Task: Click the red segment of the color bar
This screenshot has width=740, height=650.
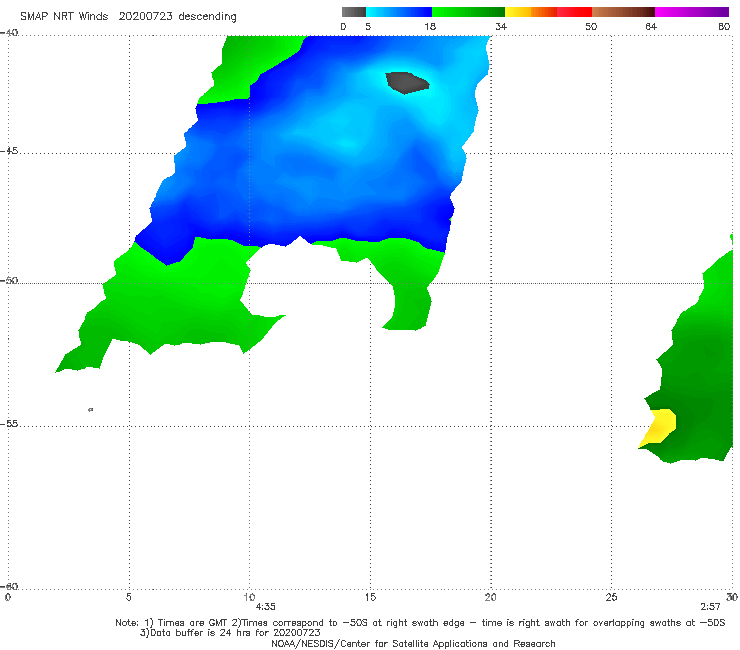Action: [574, 12]
